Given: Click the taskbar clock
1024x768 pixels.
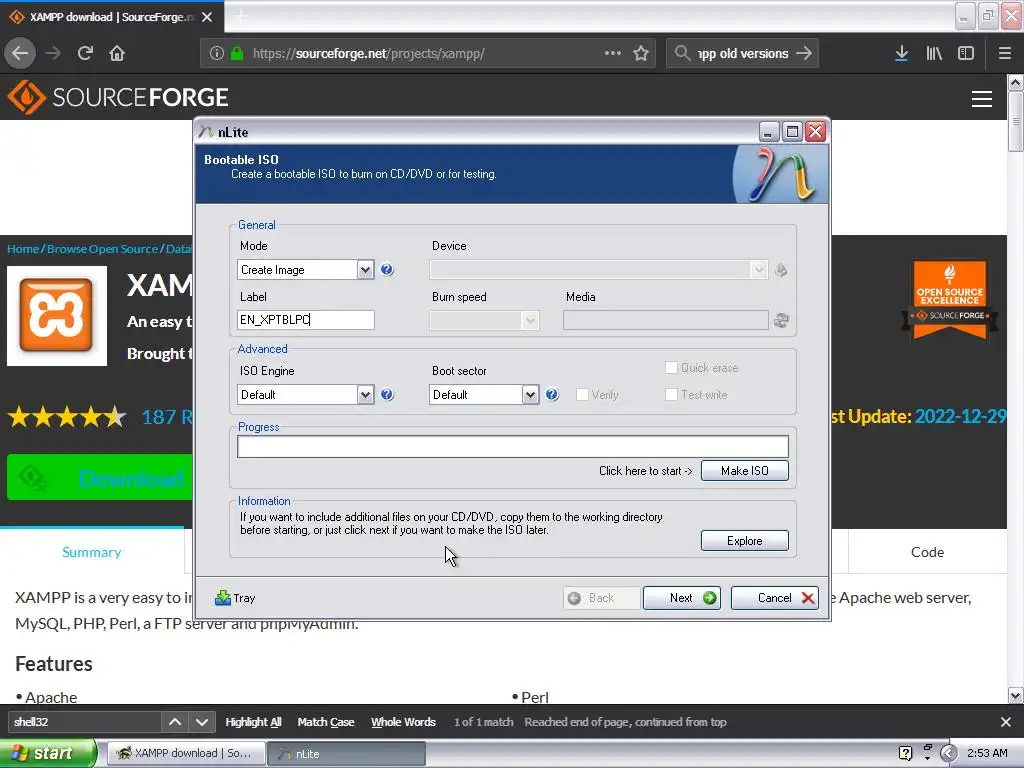Looking at the screenshot, I should (x=987, y=753).
